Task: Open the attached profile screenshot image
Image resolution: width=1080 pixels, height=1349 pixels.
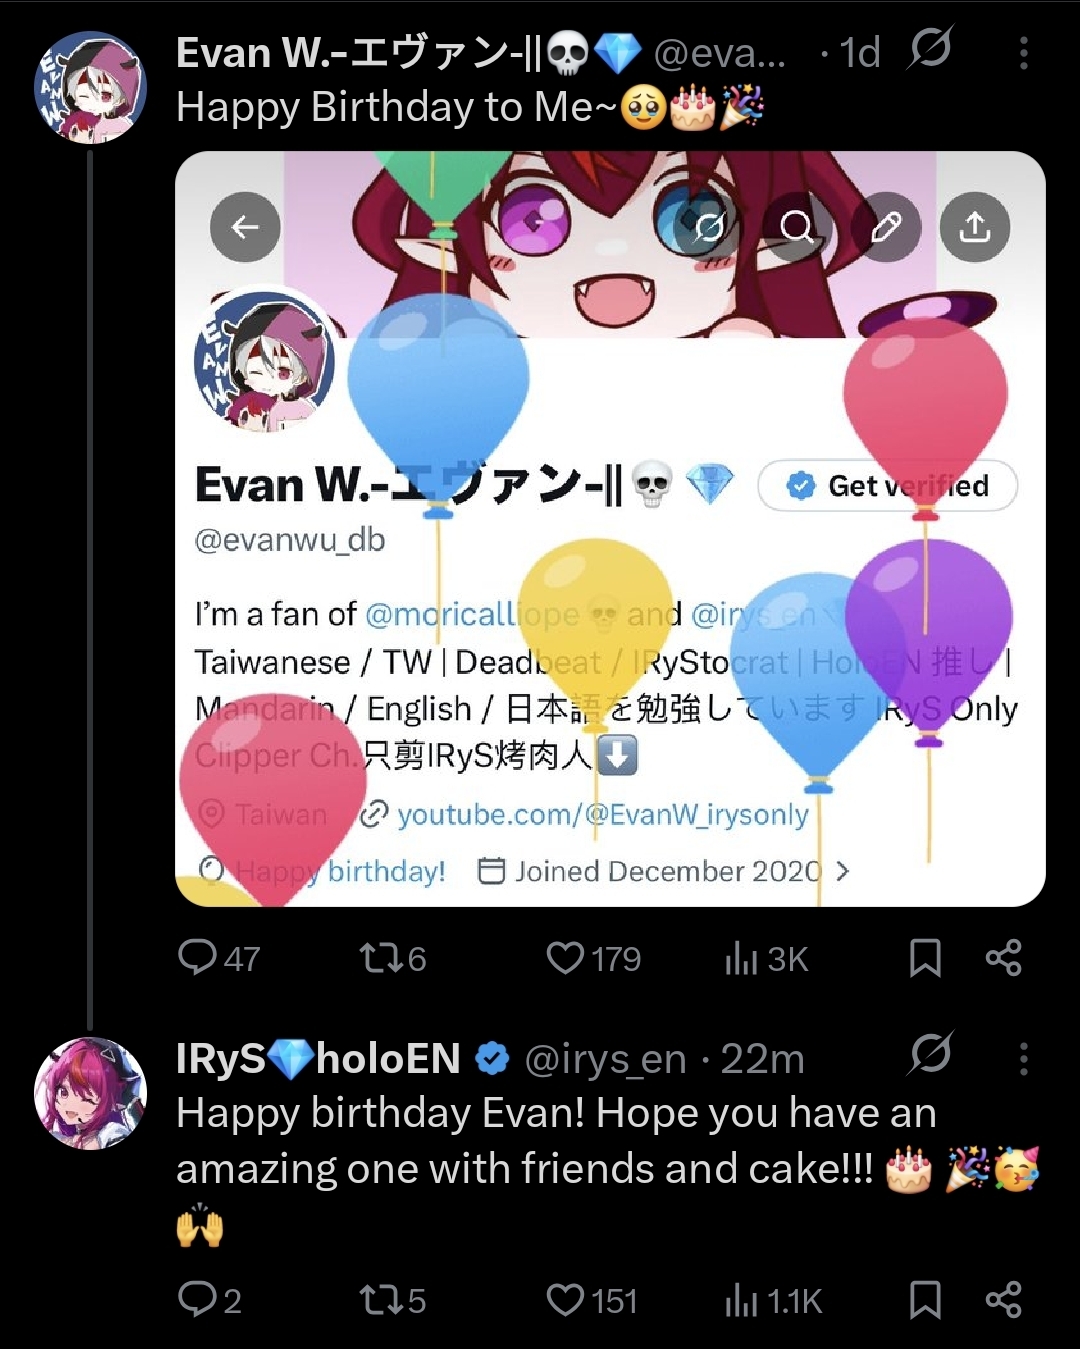Action: click(610, 529)
